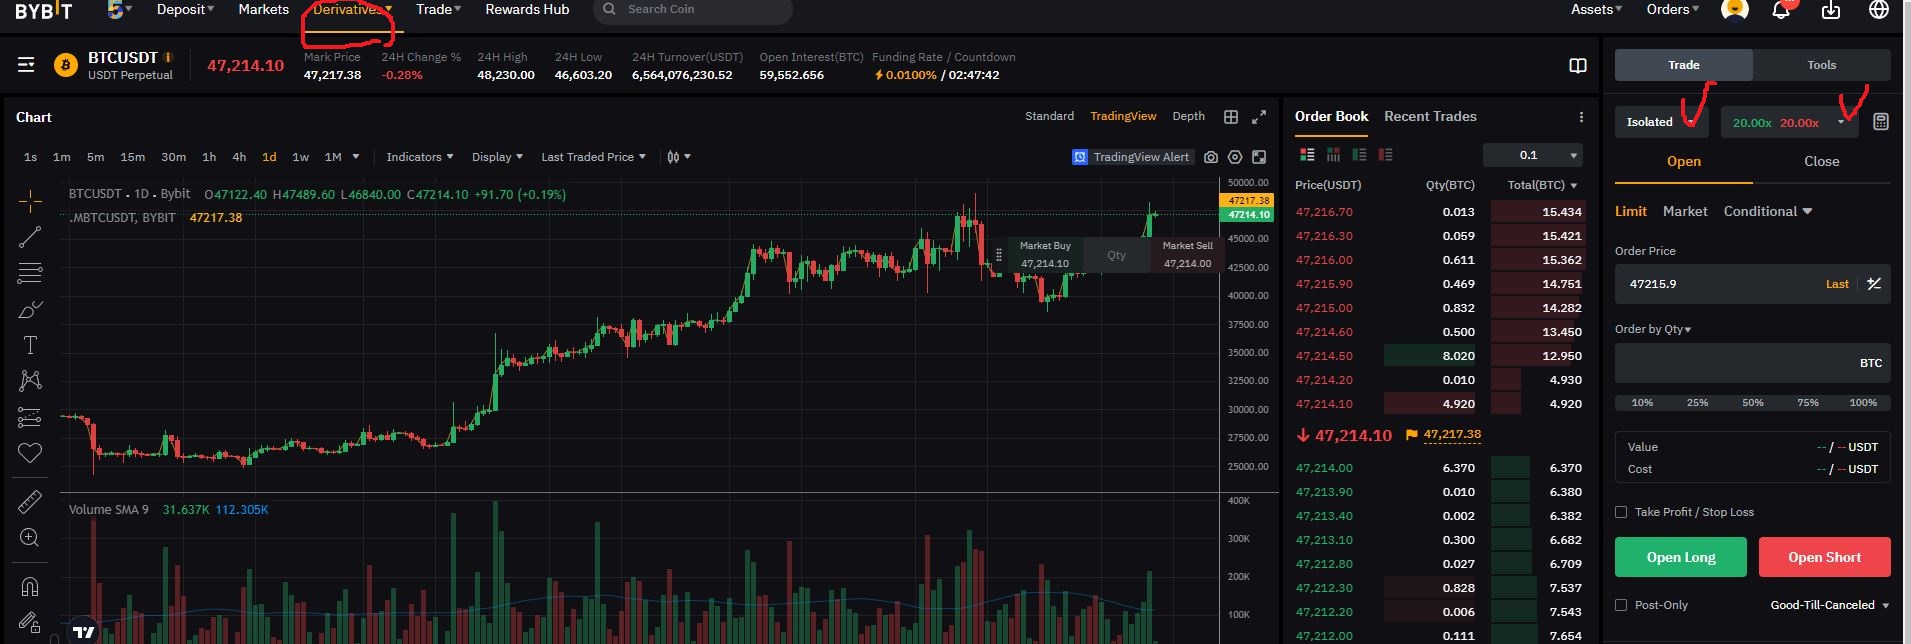This screenshot has width=1911, height=644.
Task: Select the zoom-in magnifier tool
Action: coord(30,538)
